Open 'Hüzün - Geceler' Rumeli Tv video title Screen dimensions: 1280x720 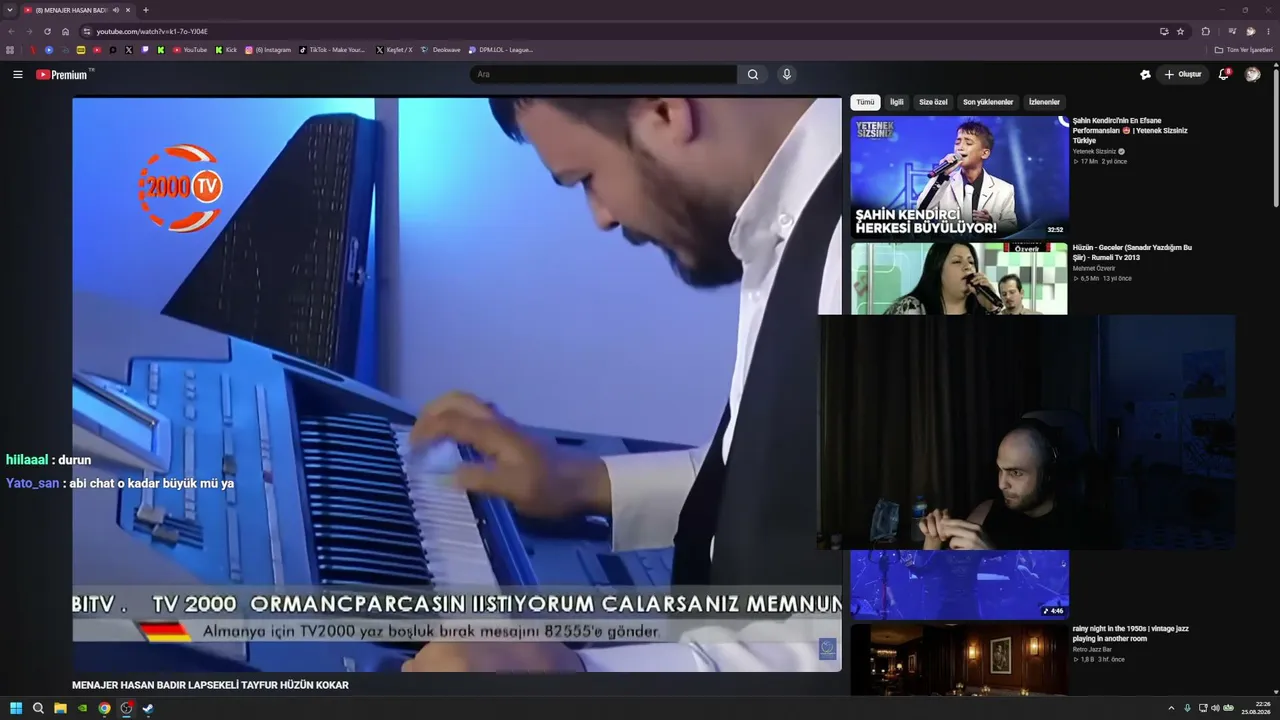1132,252
